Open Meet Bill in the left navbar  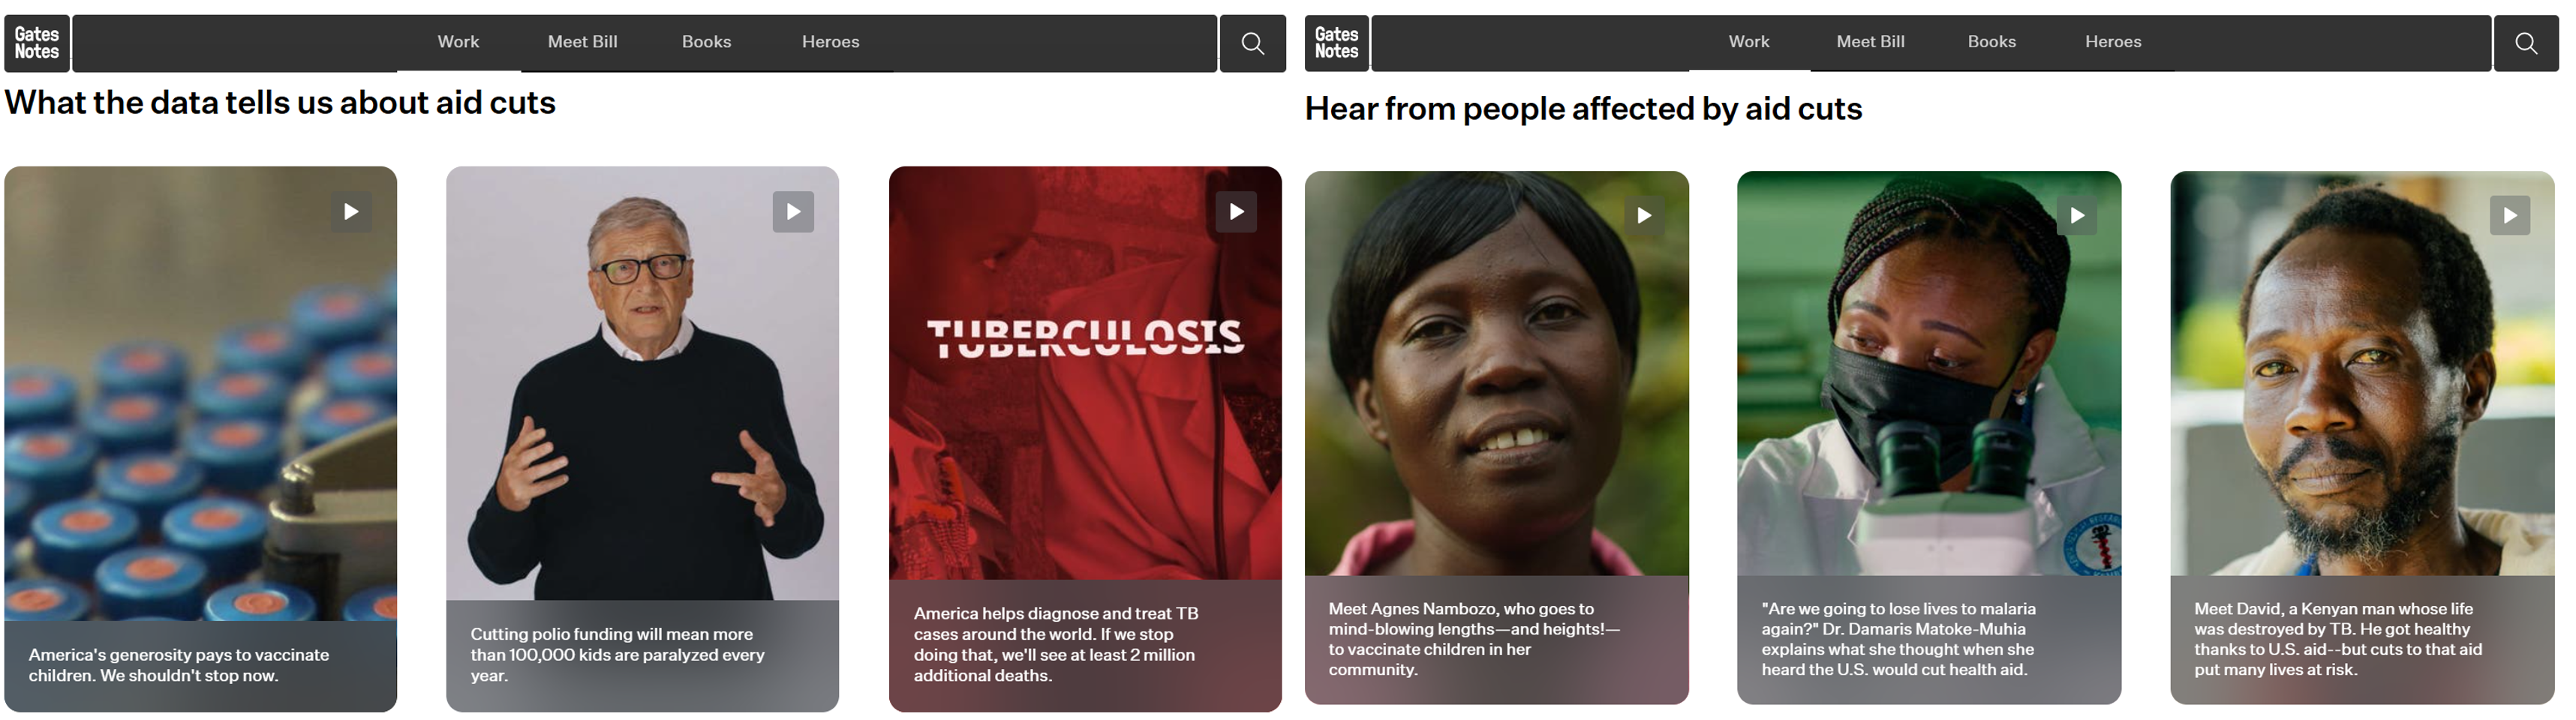click(x=583, y=42)
